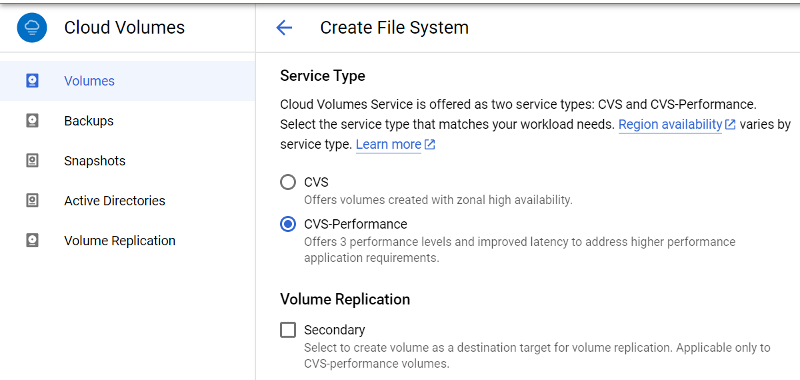This screenshot has width=800, height=380.
Task: Open the Snapshots menu item
Action: [x=128, y=161]
